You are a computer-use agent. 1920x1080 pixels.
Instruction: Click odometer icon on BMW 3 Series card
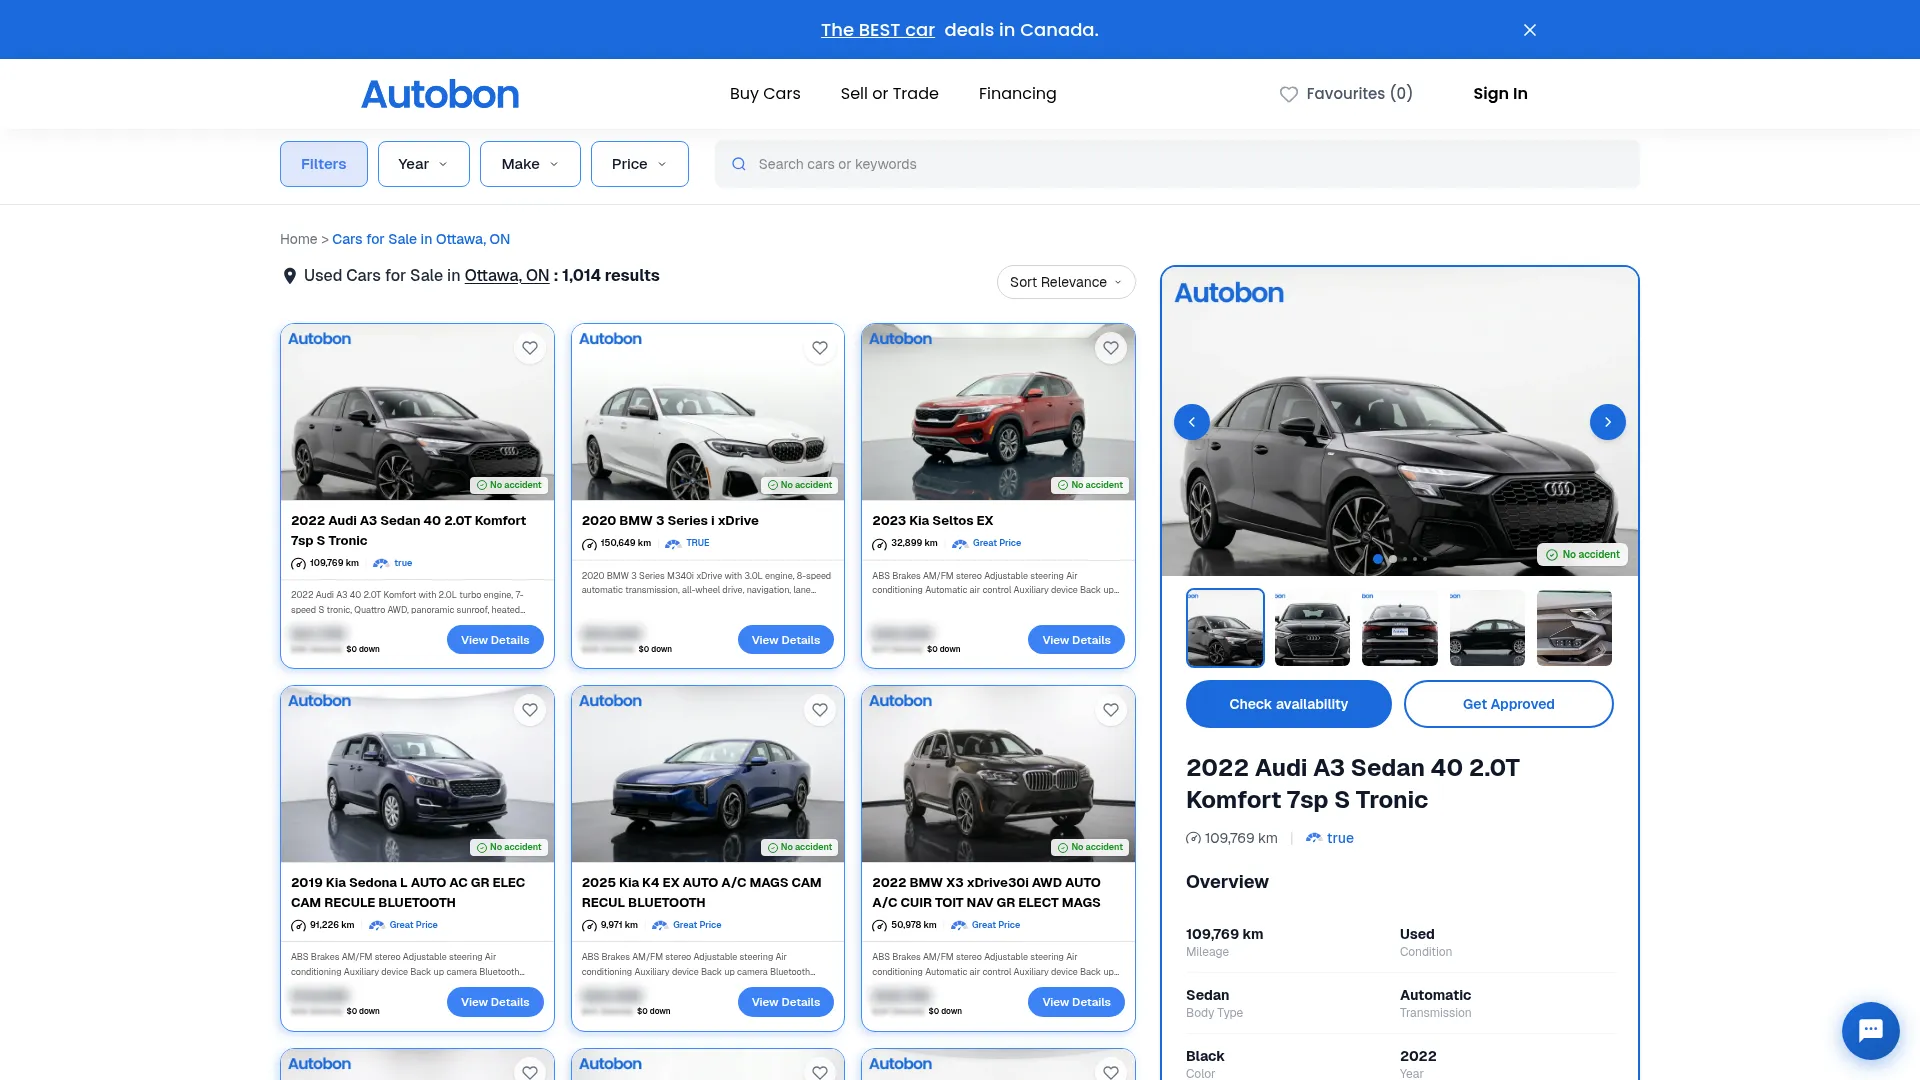pos(589,544)
